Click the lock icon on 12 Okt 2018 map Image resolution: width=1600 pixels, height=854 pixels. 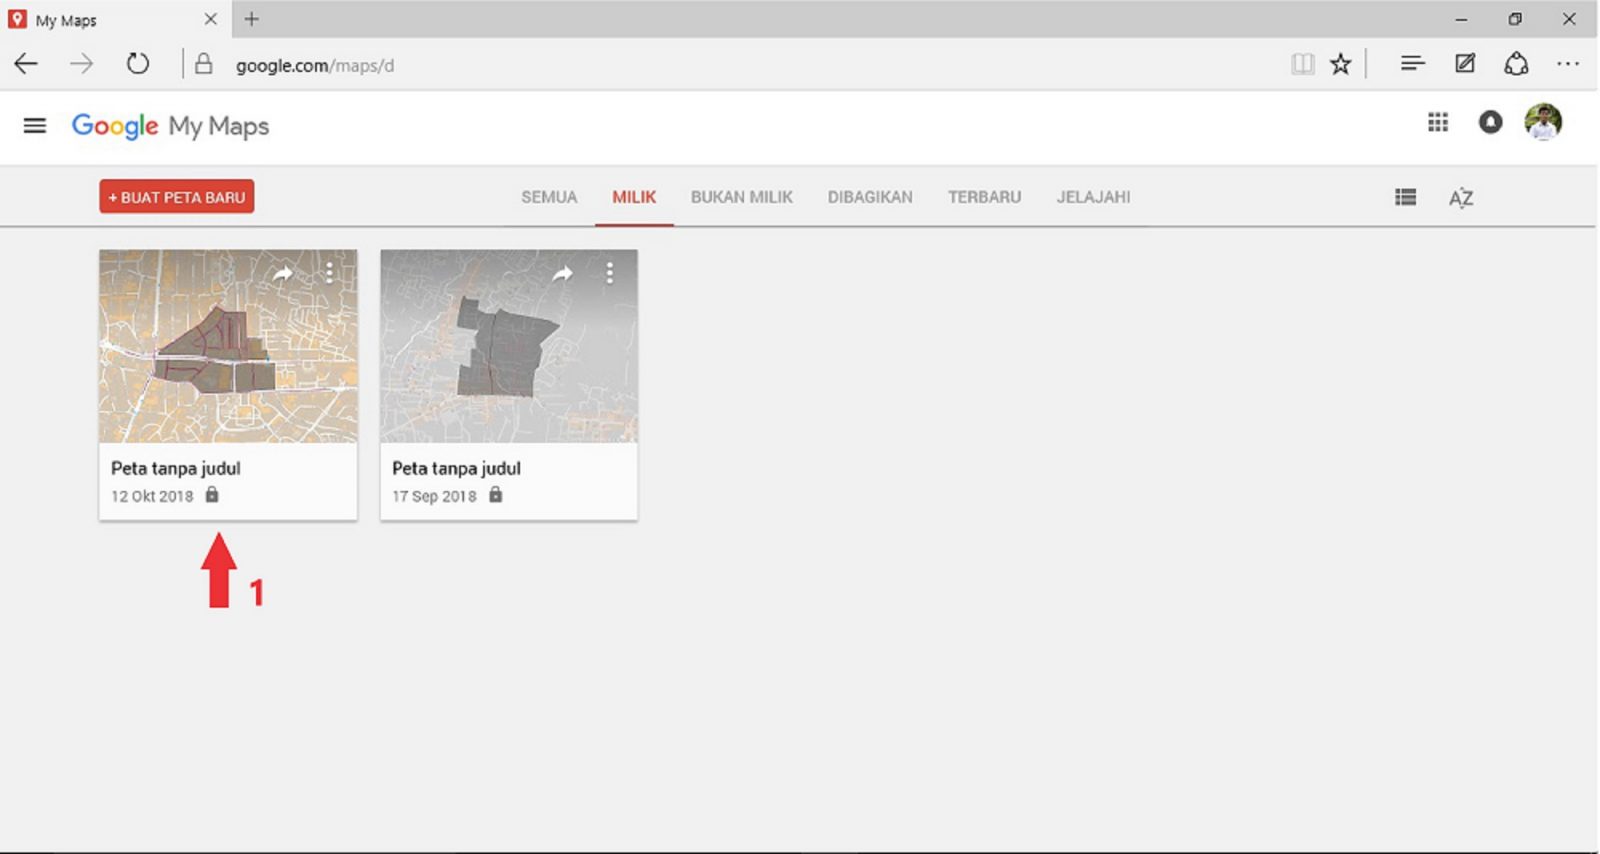point(212,495)
